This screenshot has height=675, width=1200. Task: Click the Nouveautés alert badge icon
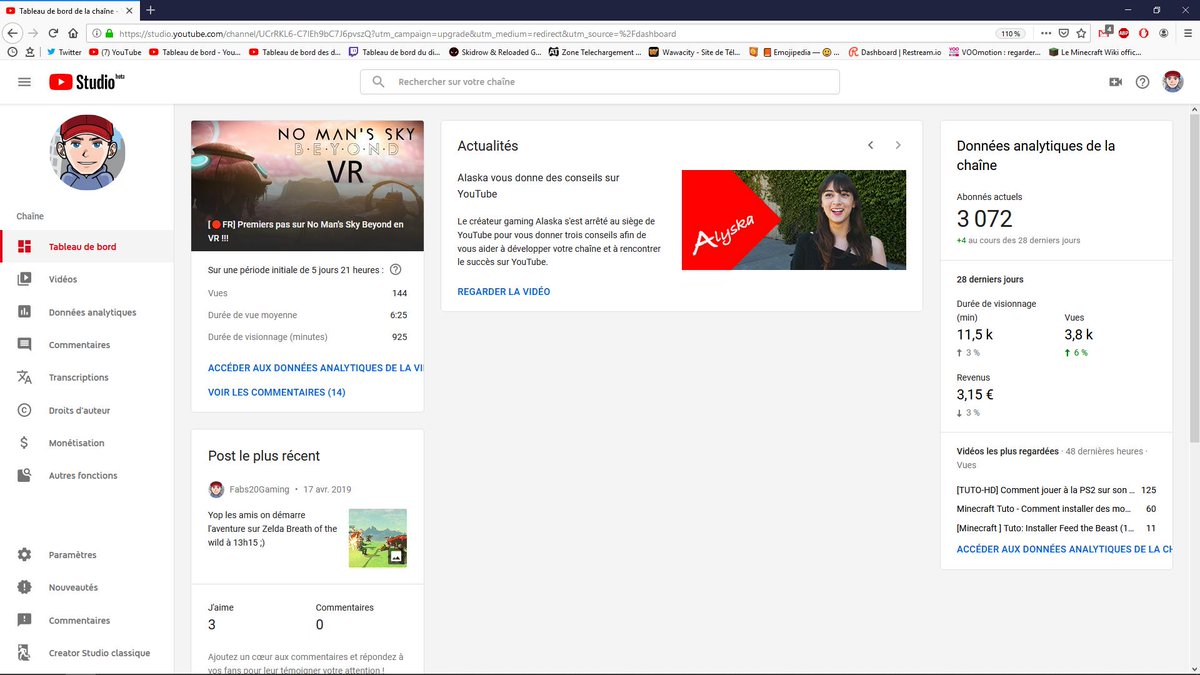pyautogui.click(x=25, y=588)
